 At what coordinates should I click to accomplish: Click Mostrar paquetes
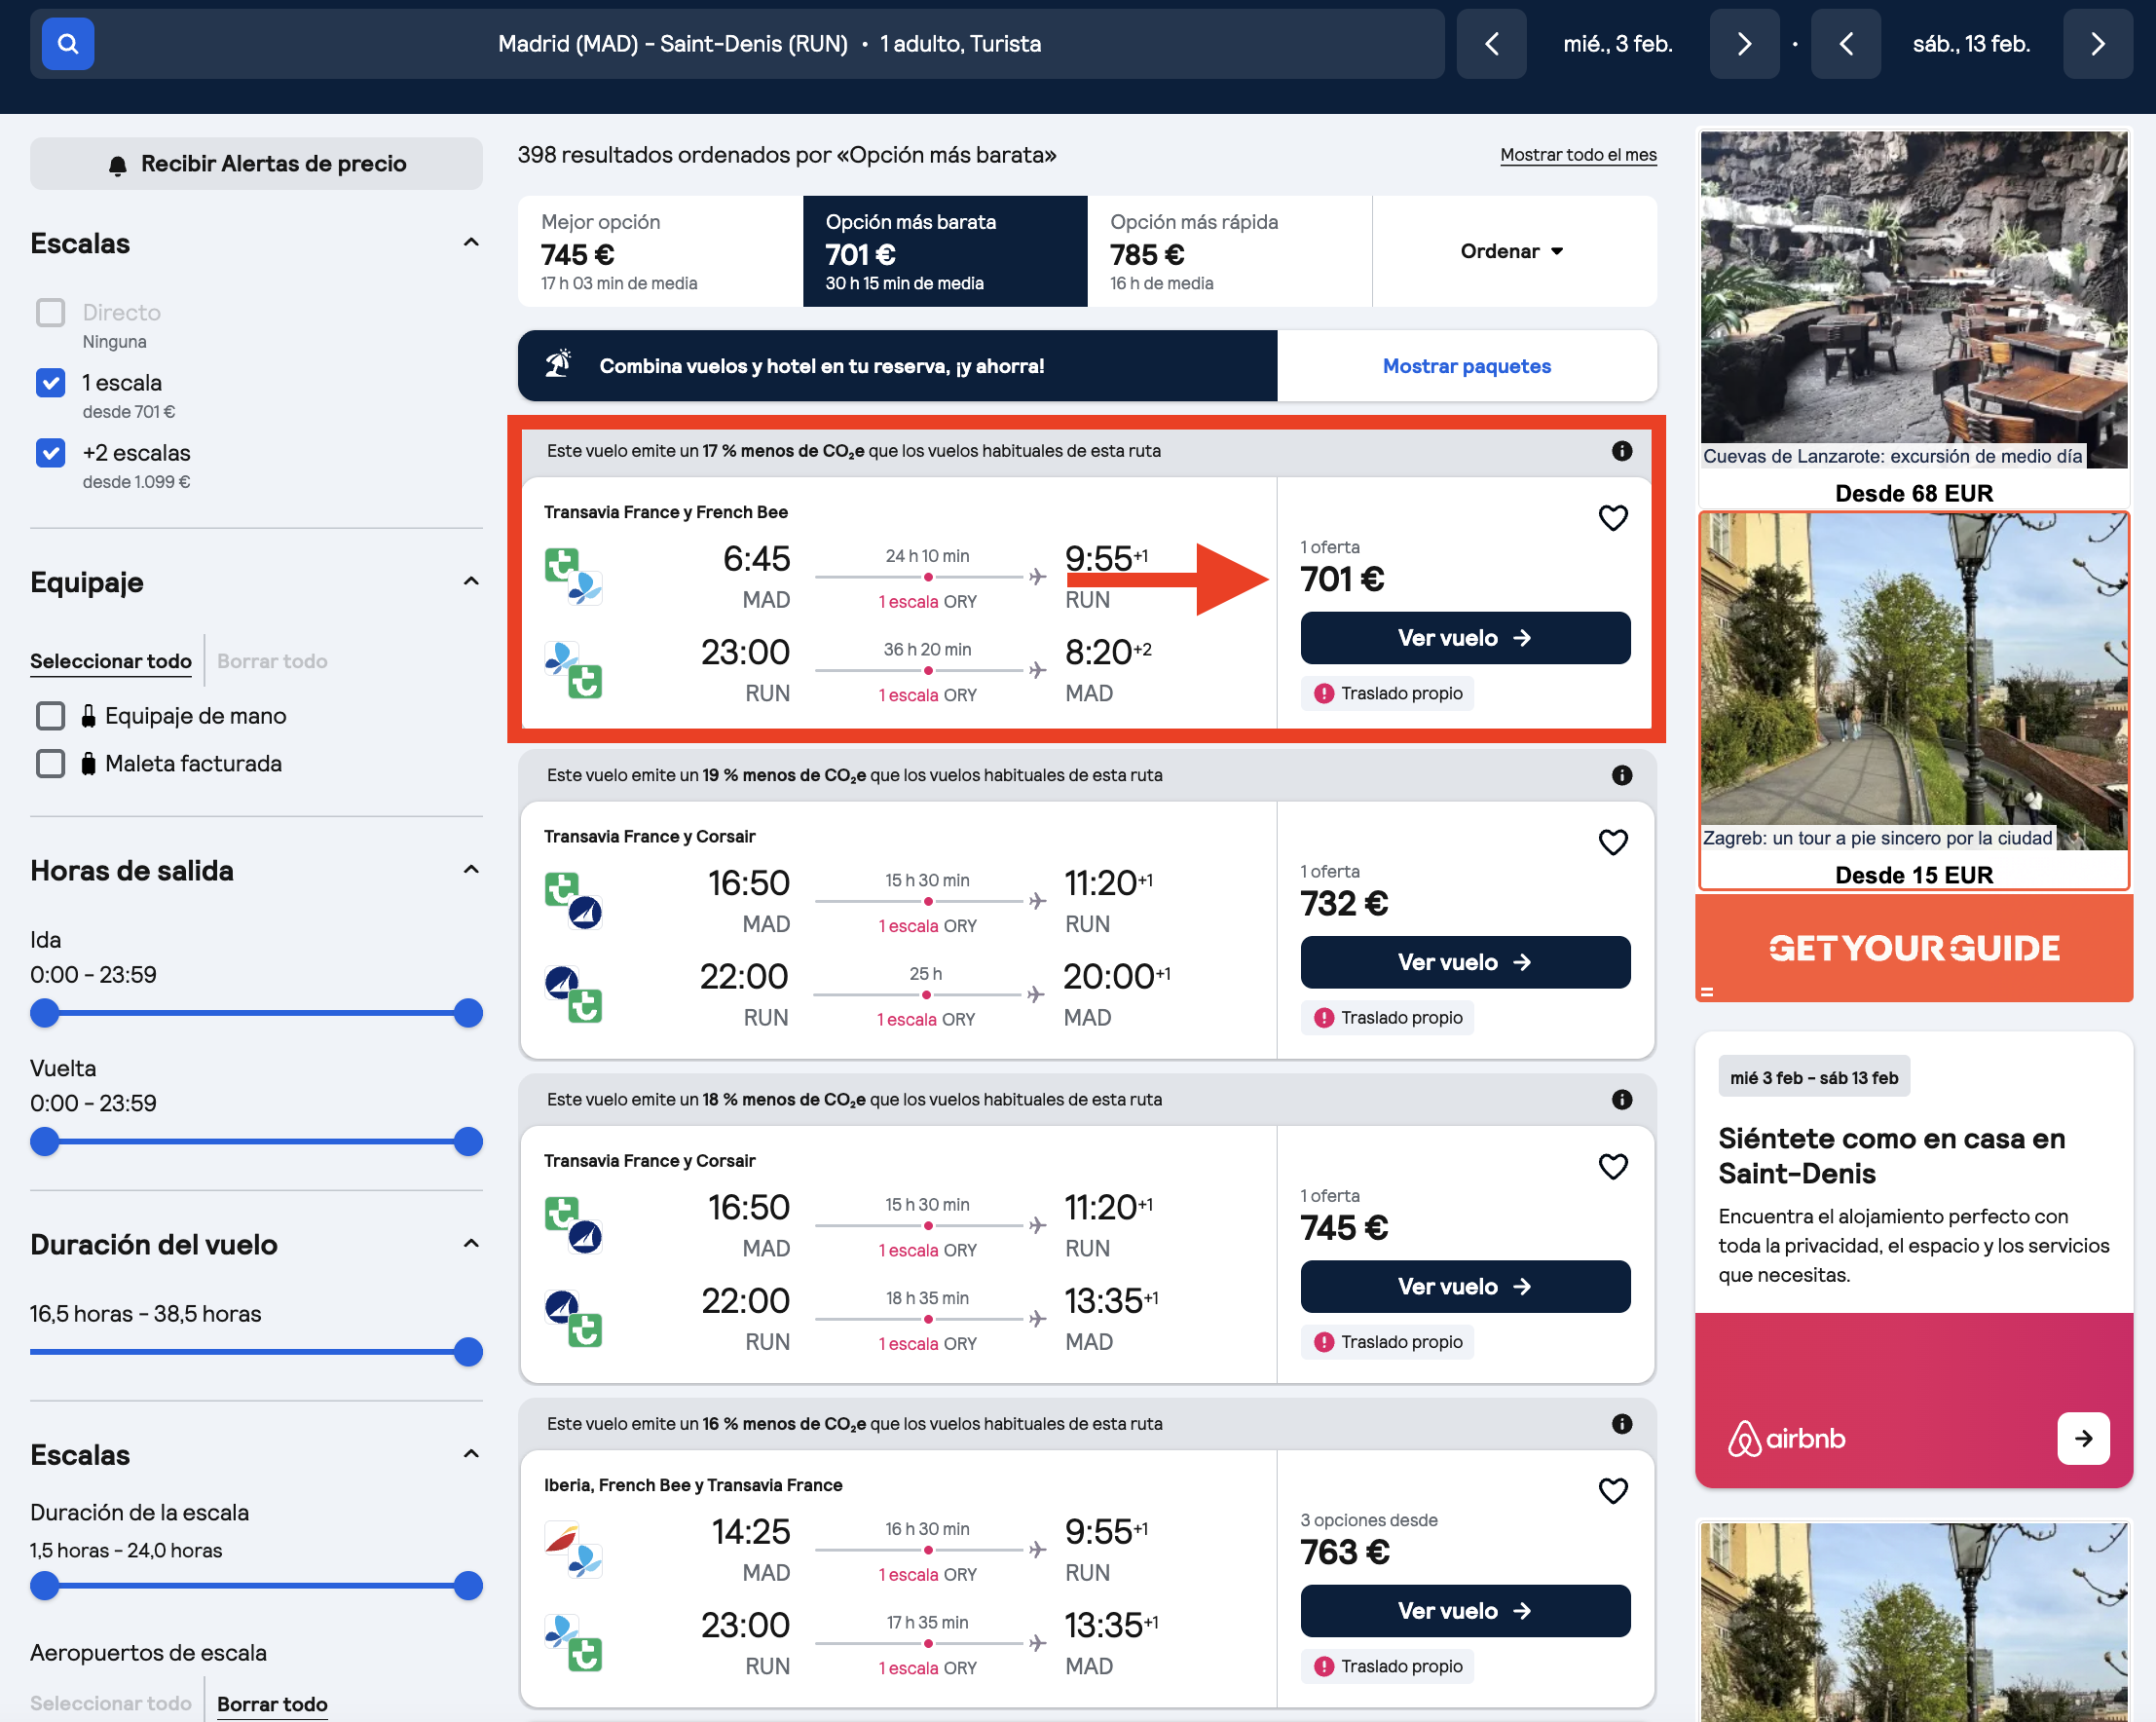coord(1466,366)
